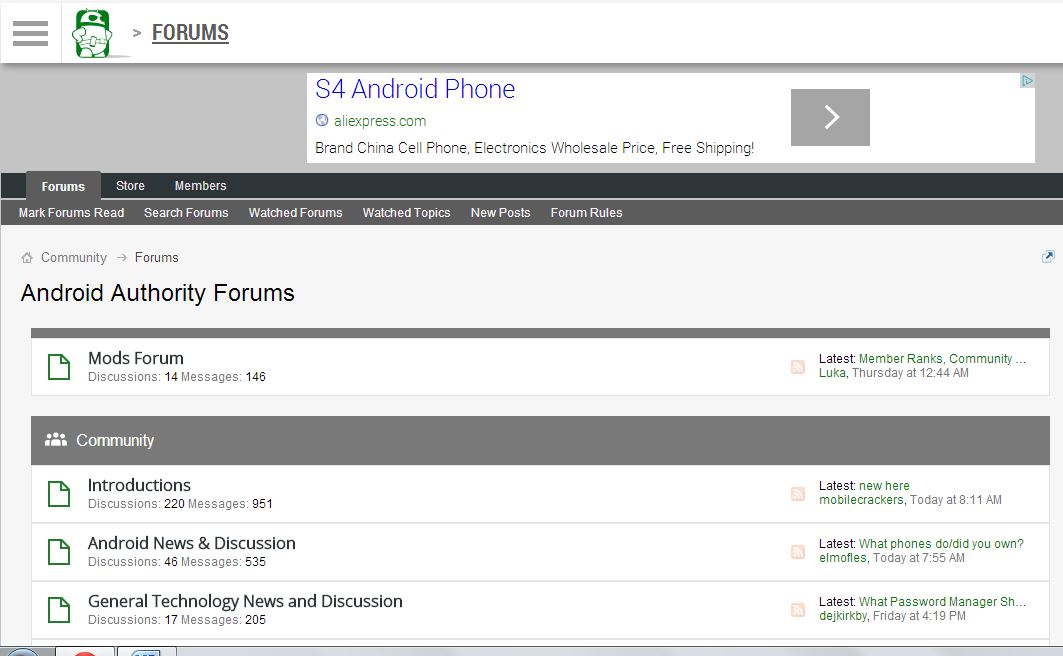
Task: Switch to the Store tab
Action: pyautogui.click(x=130, y=186)
